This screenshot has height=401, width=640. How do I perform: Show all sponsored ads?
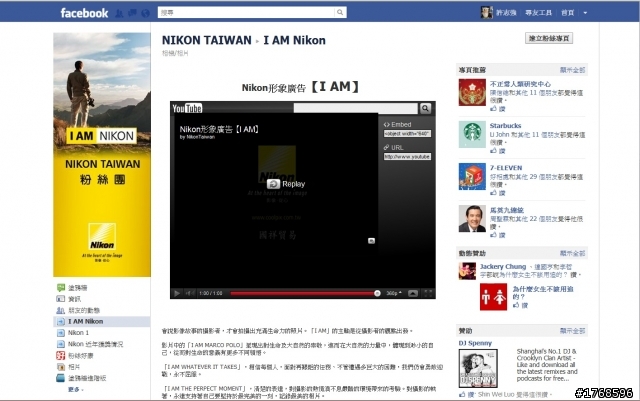[x=572, y=331]
